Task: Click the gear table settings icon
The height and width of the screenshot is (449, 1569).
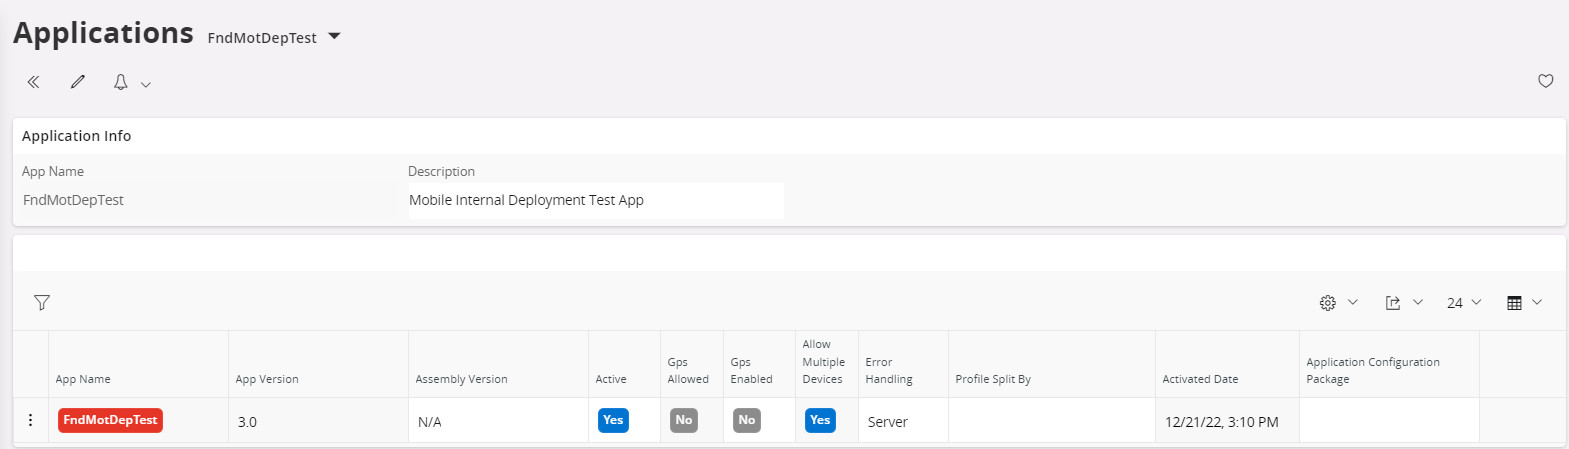Action: click(1327, 302)
